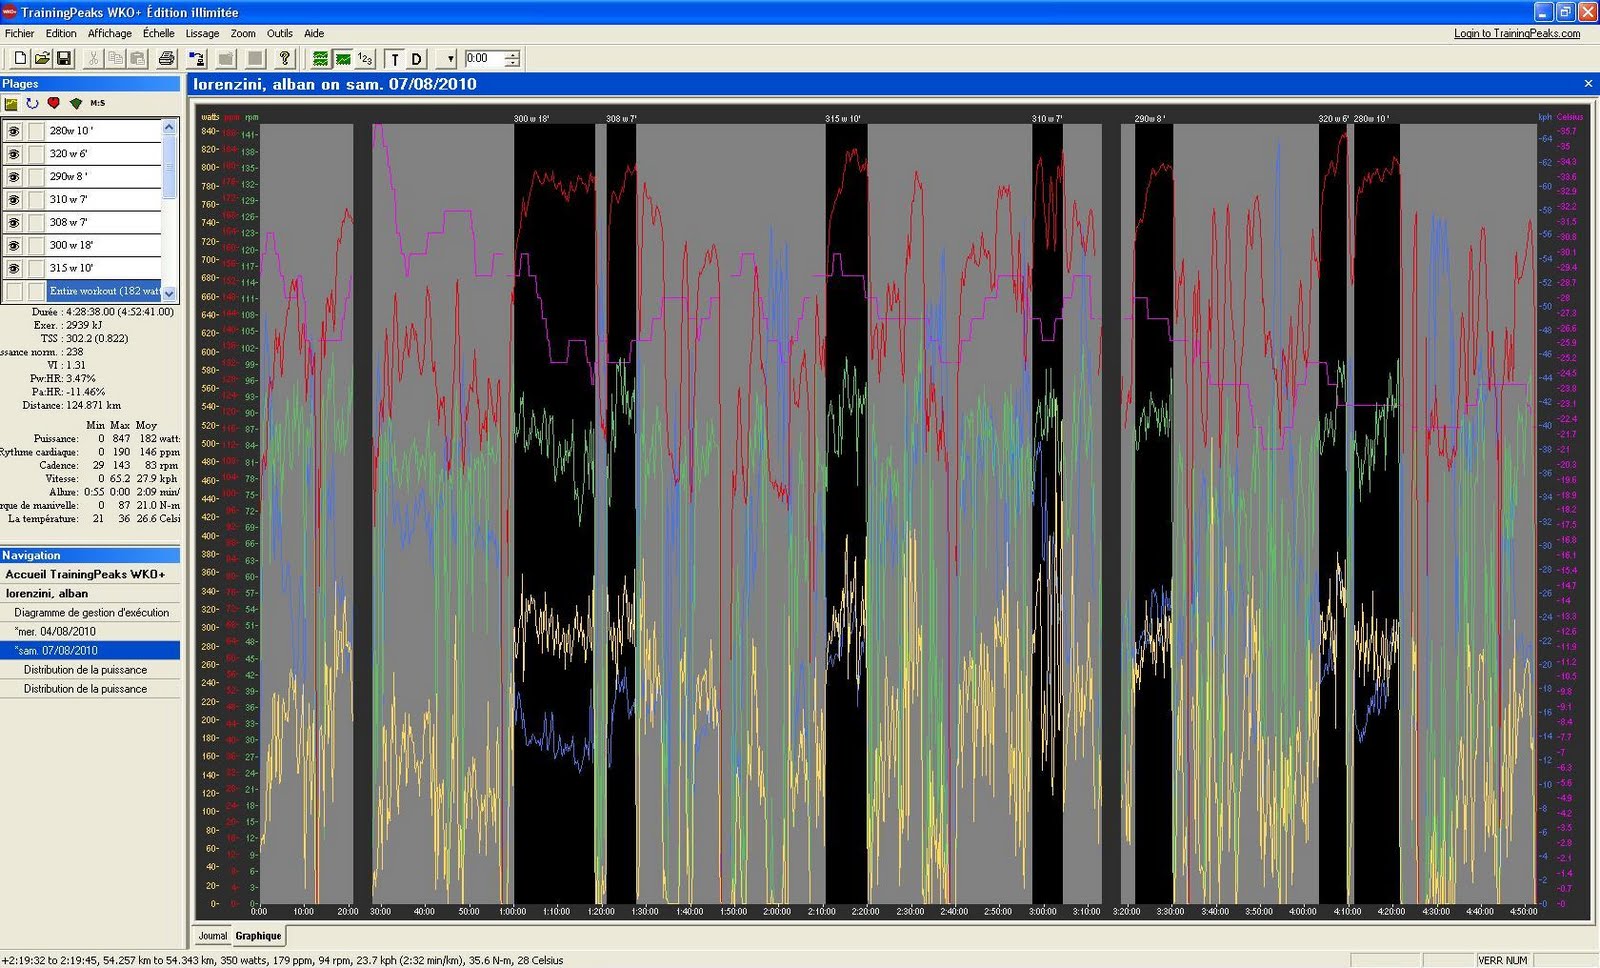This screenshot has height=968, width=1600.
Task: Click the WKO+ application icon in title bar
Action: coord(10,12)
